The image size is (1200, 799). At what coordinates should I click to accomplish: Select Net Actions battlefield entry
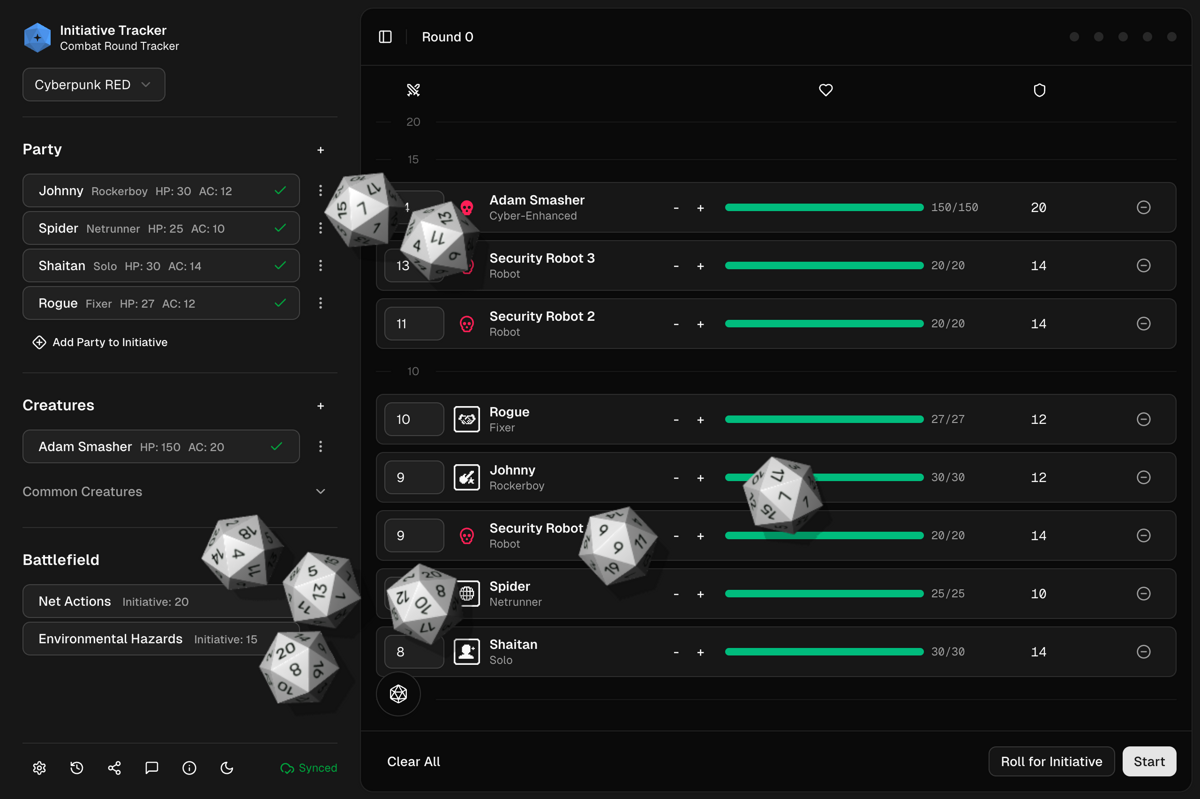[x=161, y=601]
